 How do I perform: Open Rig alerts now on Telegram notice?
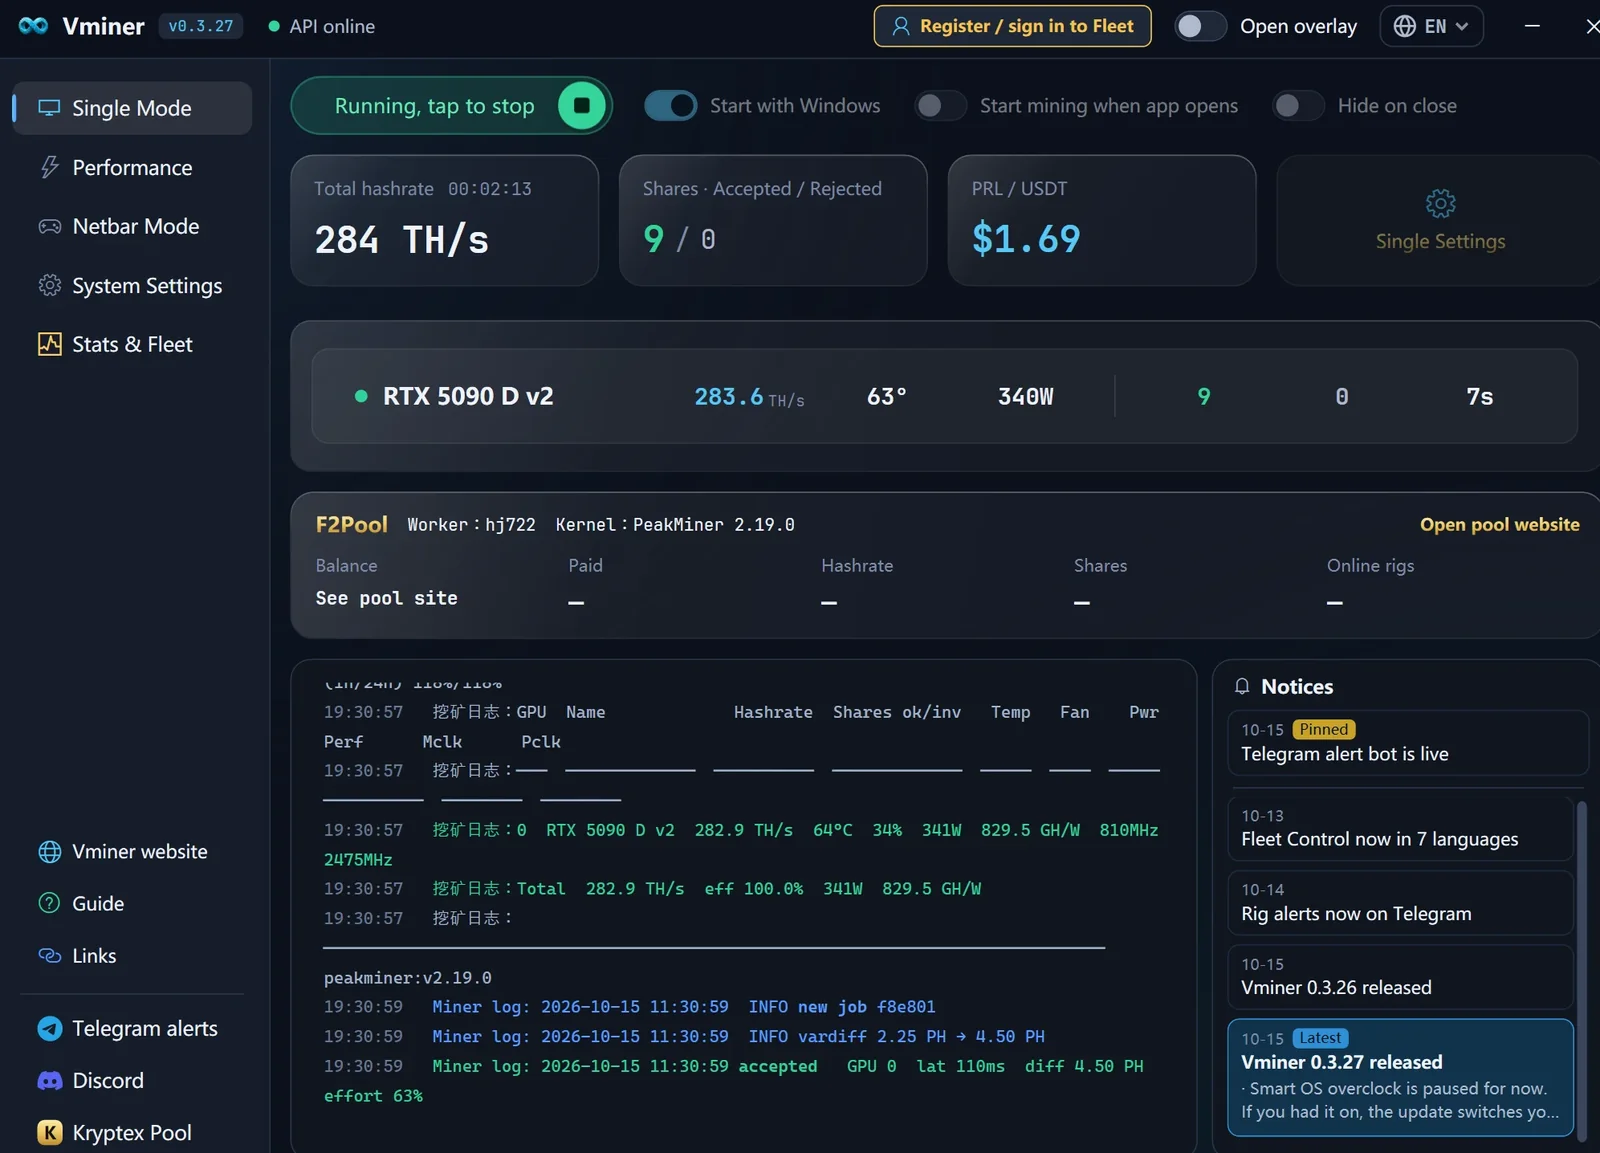point(1400,902)
